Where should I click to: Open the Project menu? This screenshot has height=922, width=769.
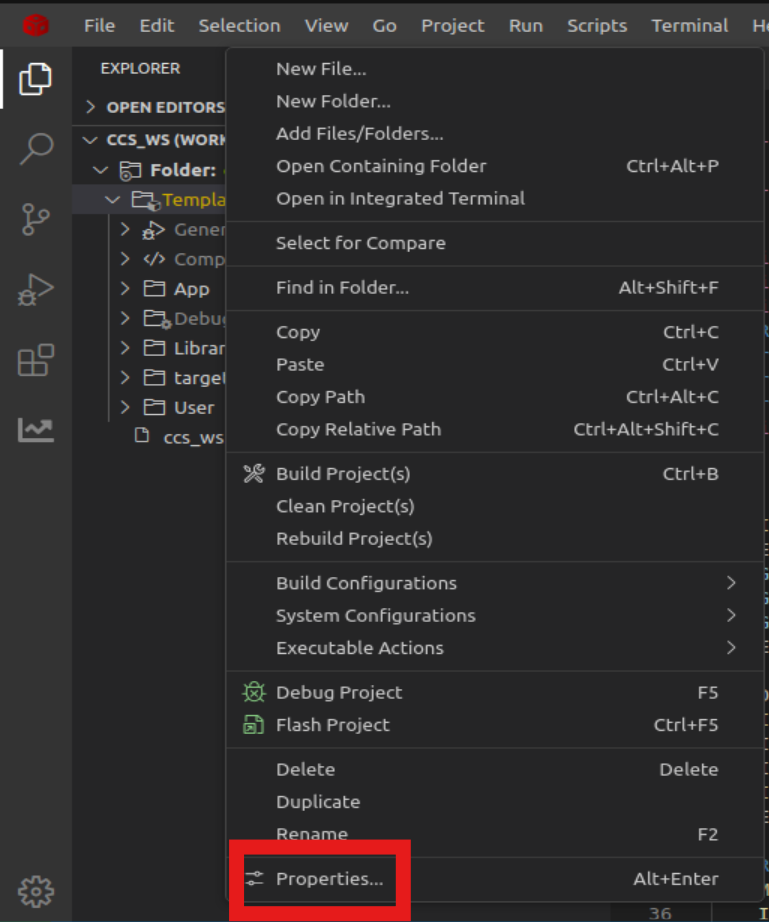[453, 25]
